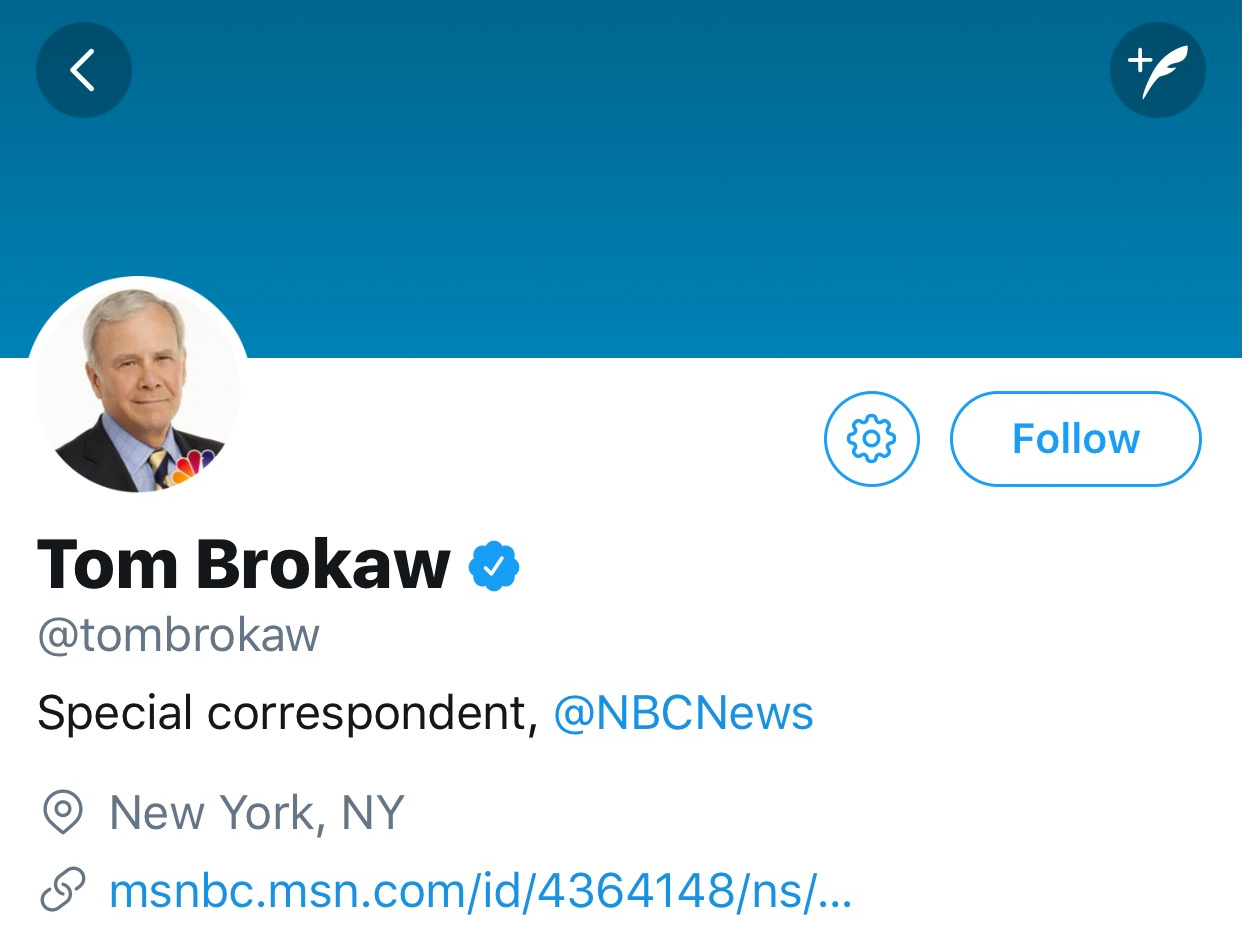Click the word Brokaw in the name
This screenshot has height=941, width=1242.
pyautogui.click(x=322, y=564)
